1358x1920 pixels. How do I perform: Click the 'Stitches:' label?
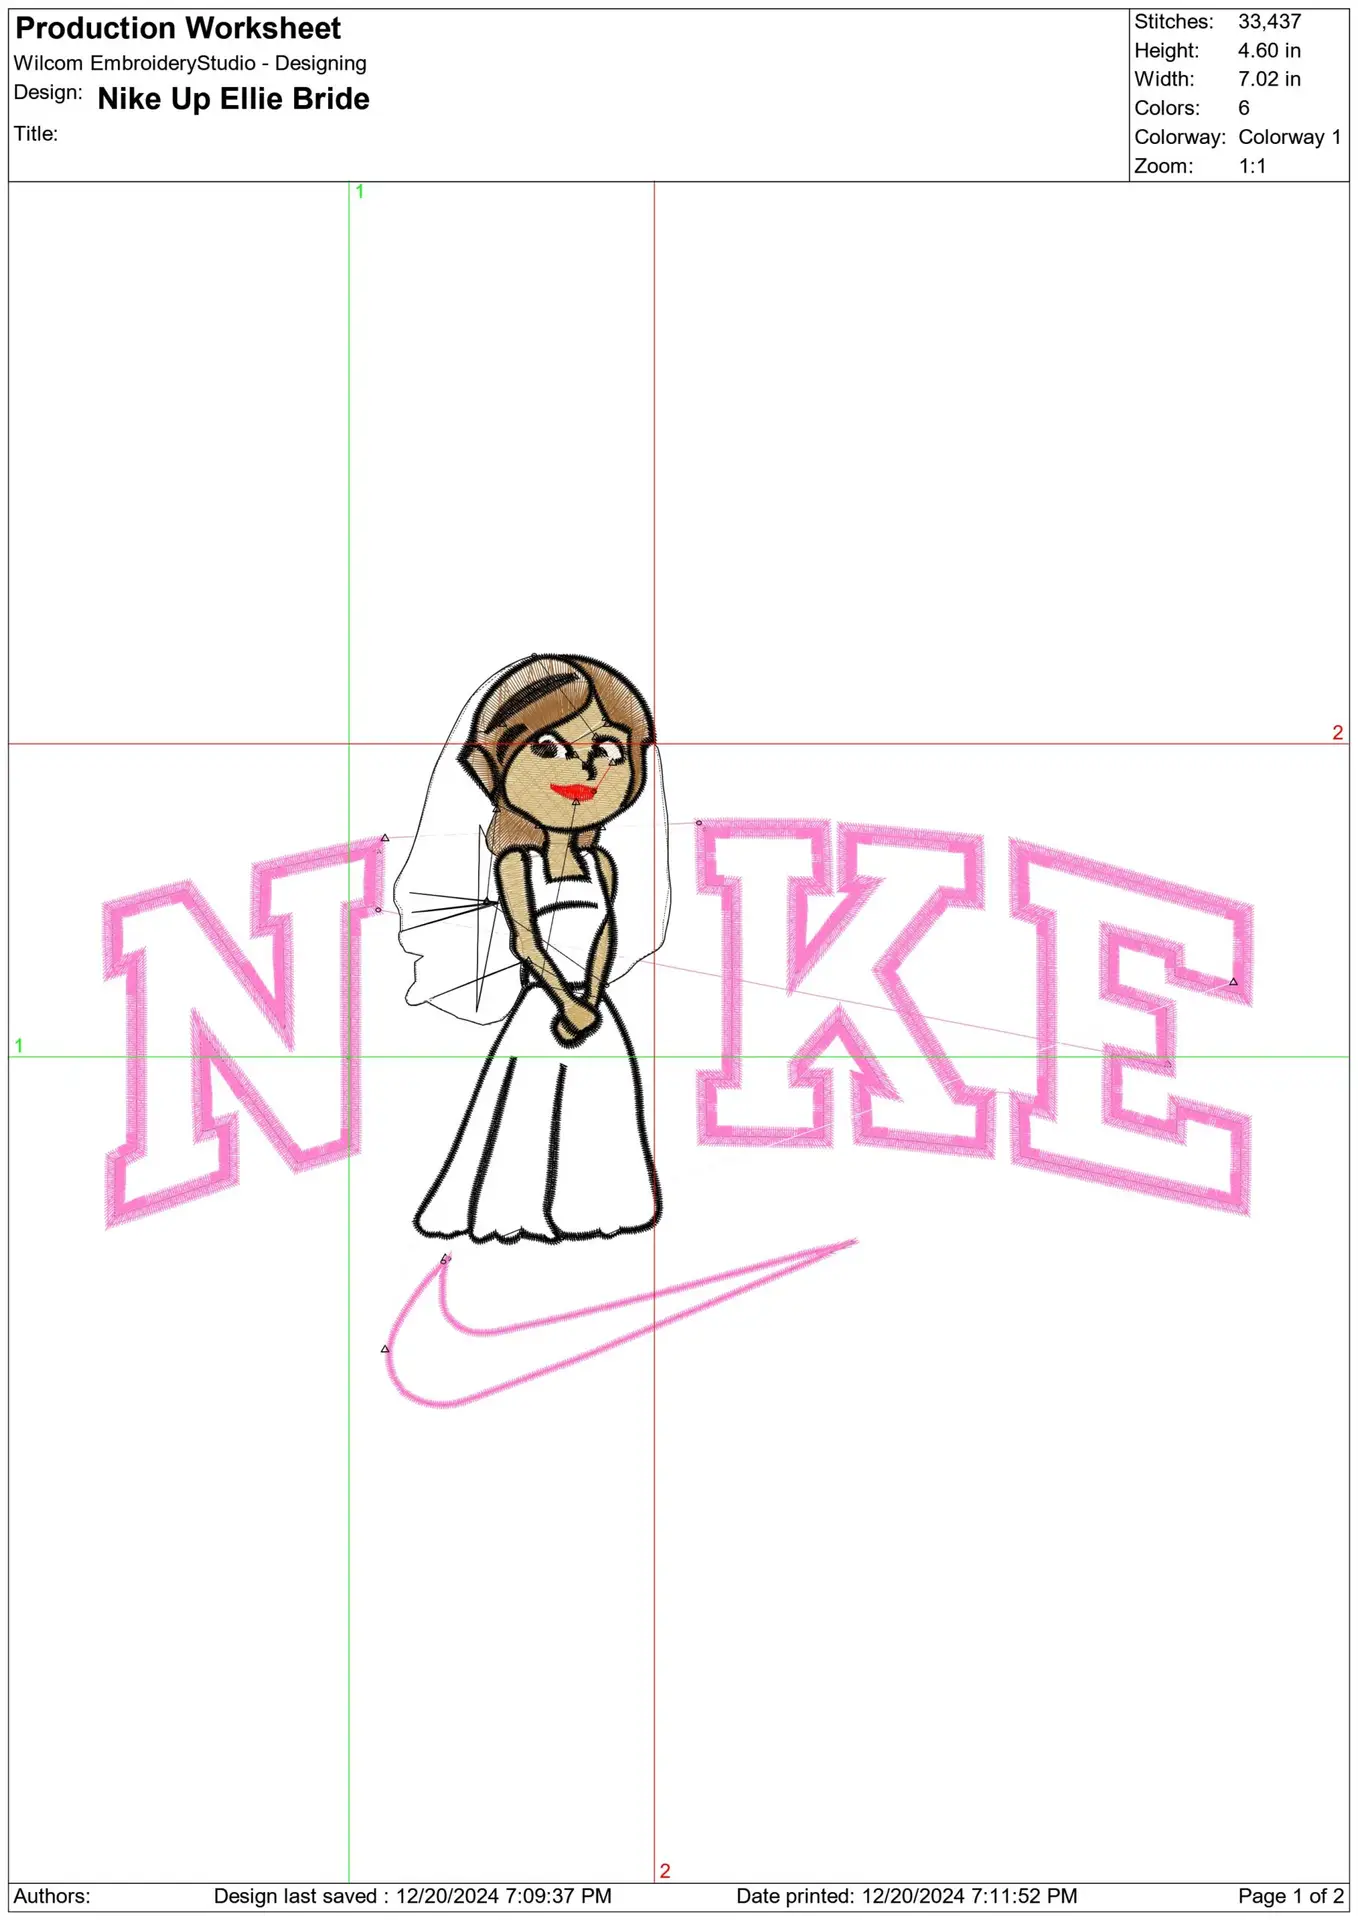[1174, 21]
